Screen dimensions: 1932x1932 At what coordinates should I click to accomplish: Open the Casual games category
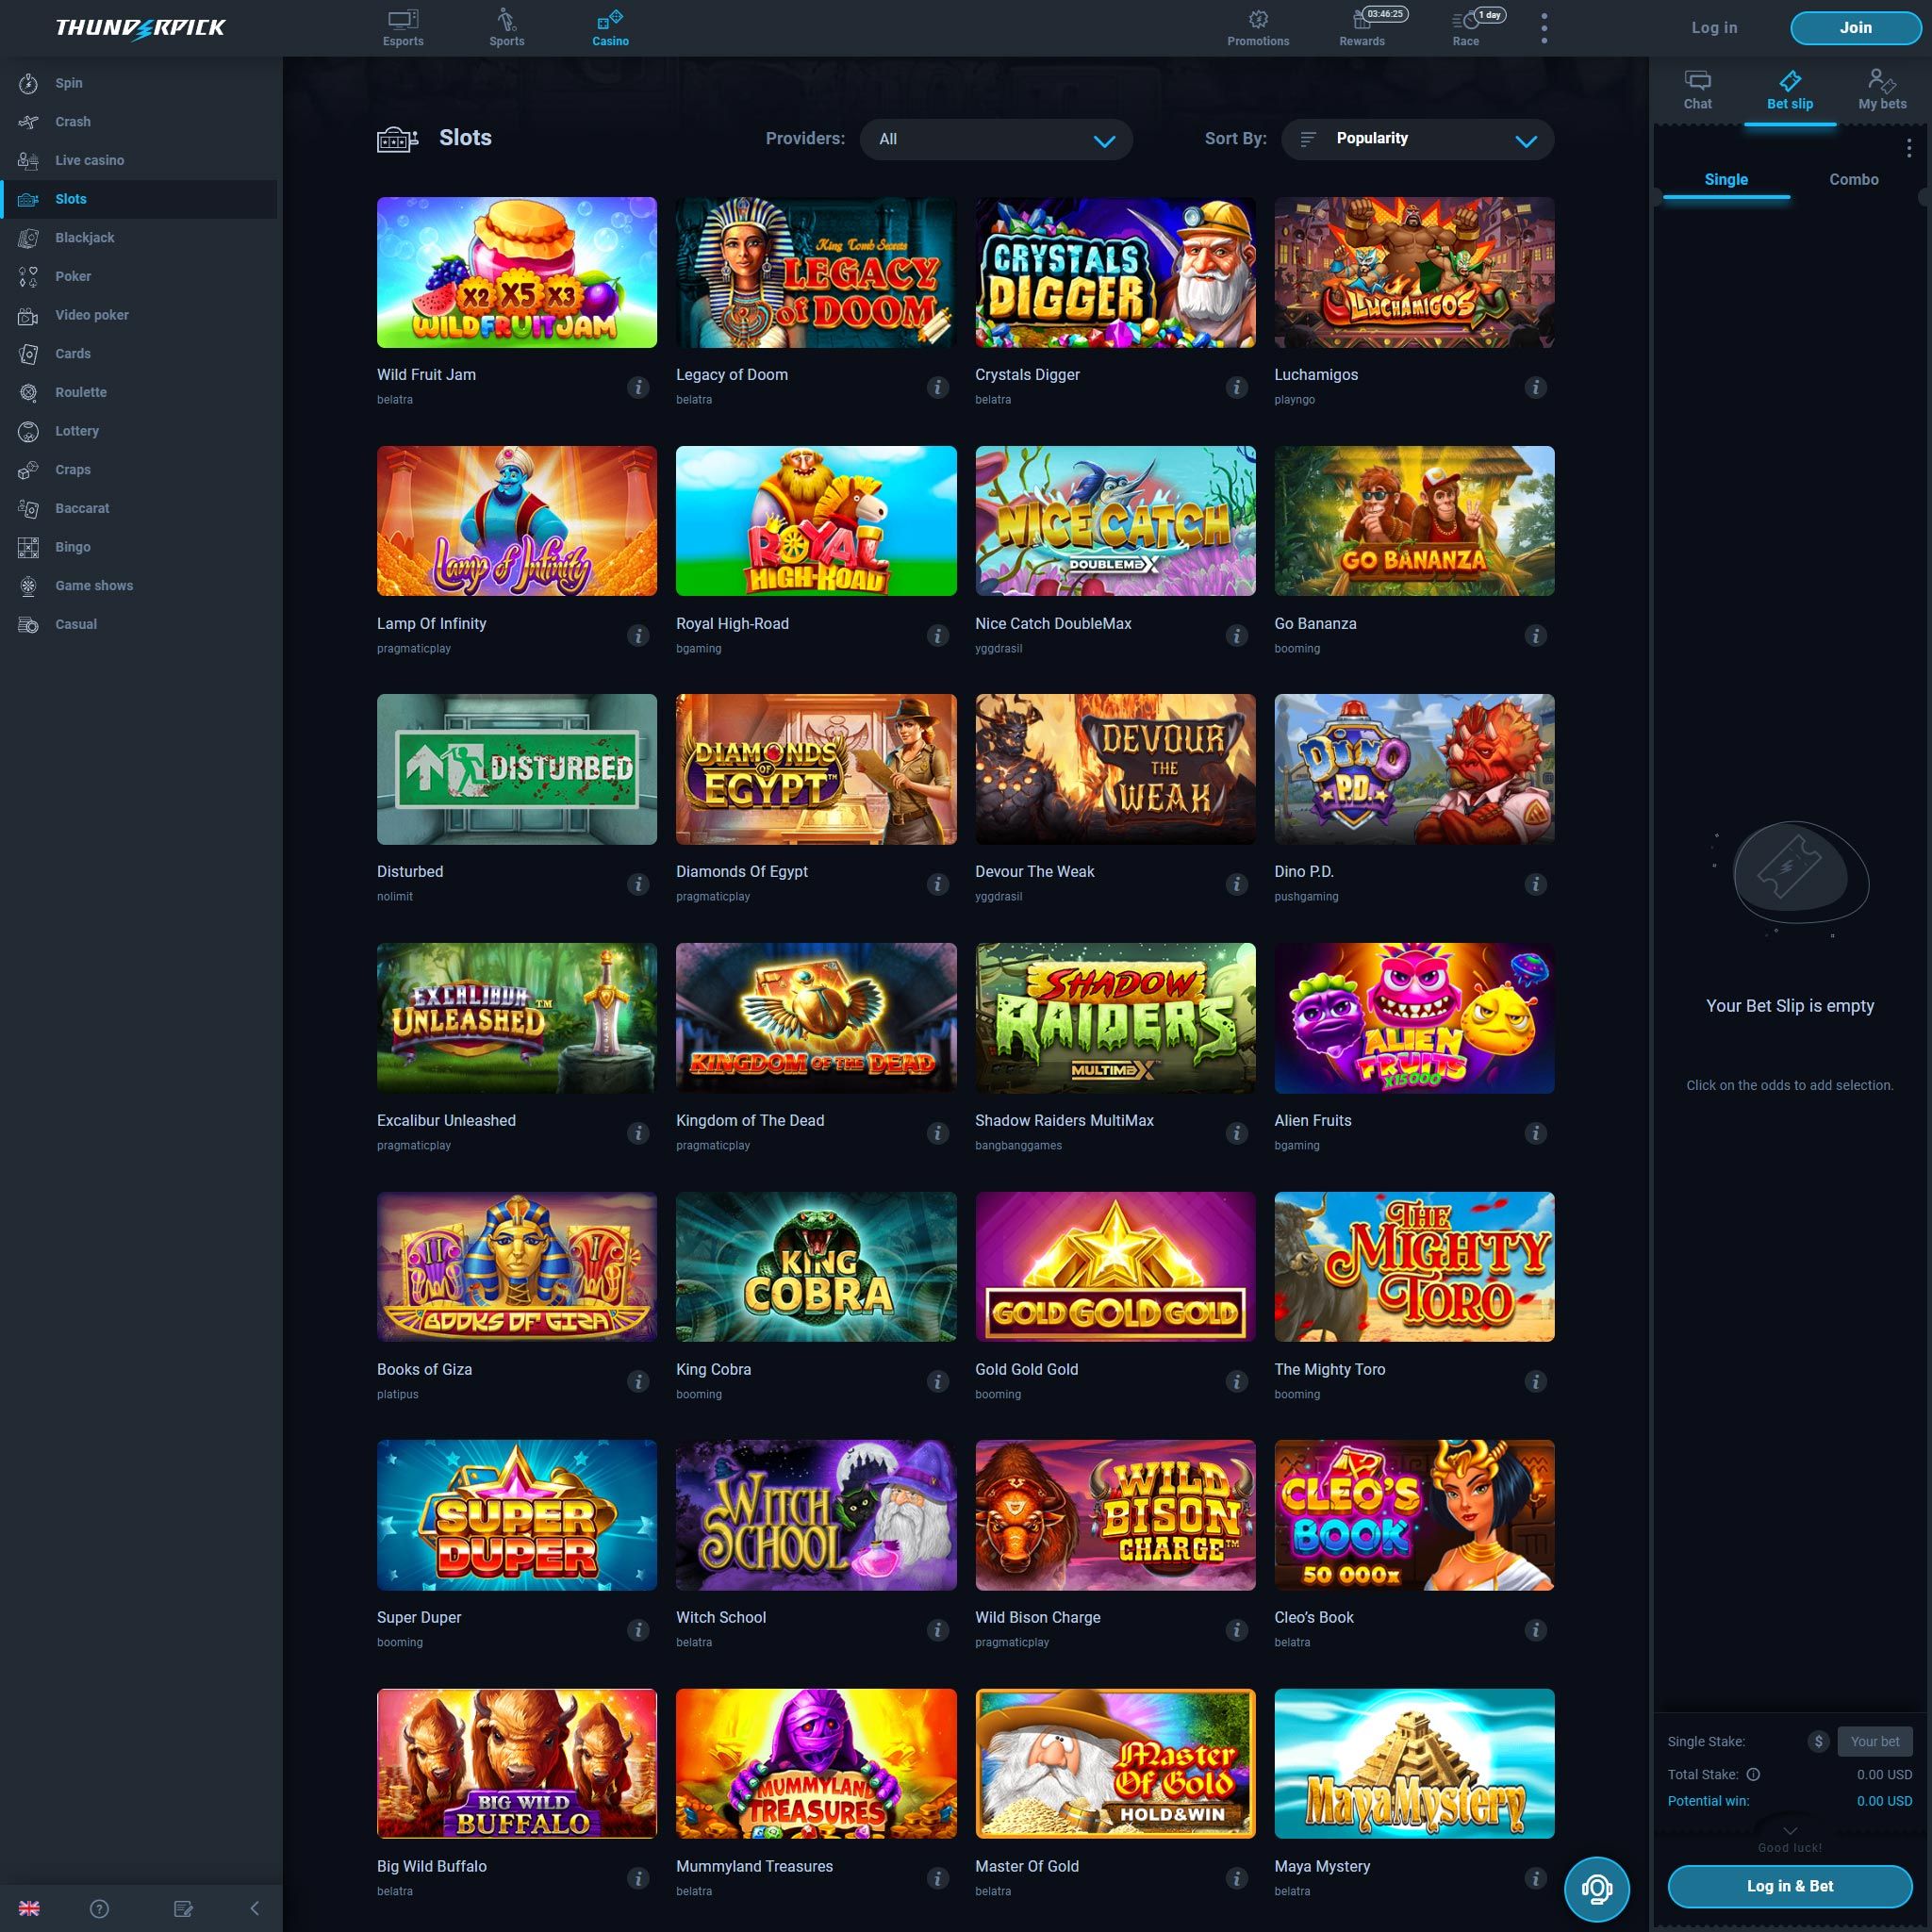[140, 624]
